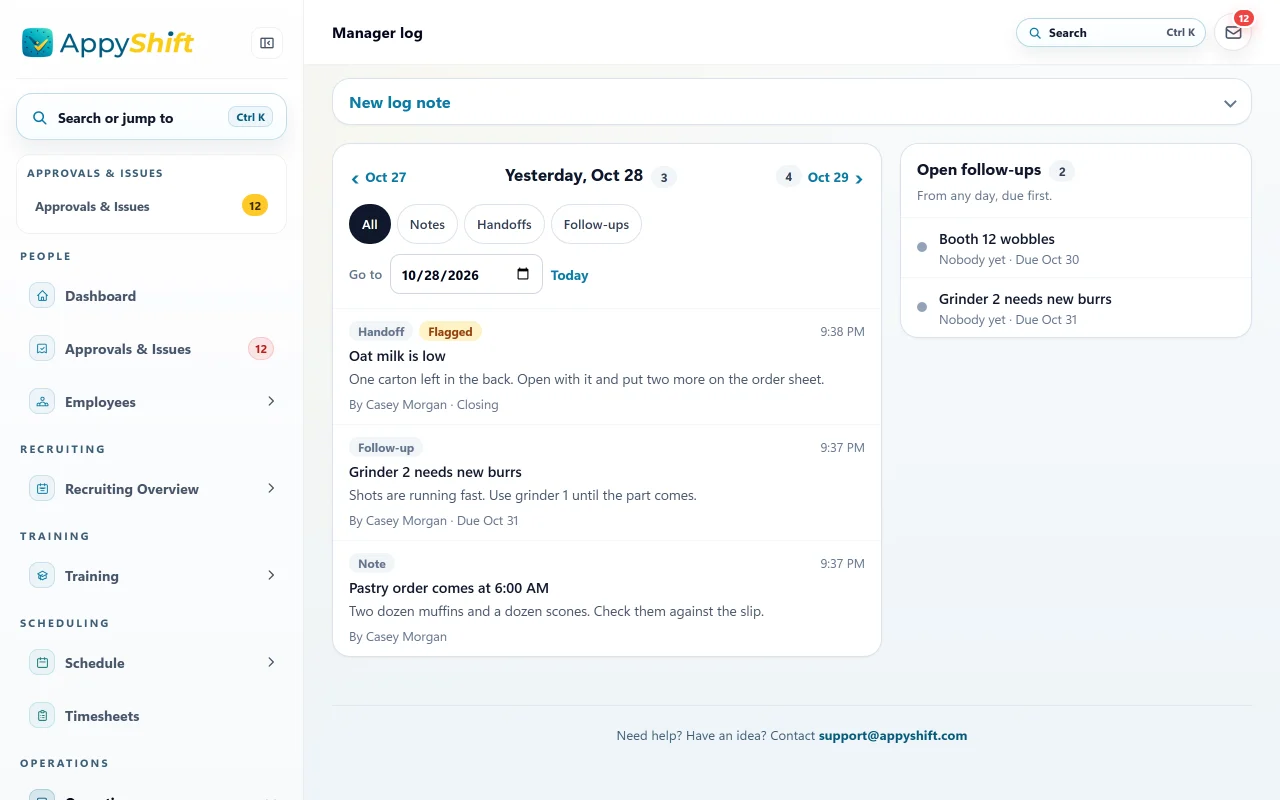
Task: Open the Pastry order comes at 6:00 AM note
Action: (x=607, y=599)
